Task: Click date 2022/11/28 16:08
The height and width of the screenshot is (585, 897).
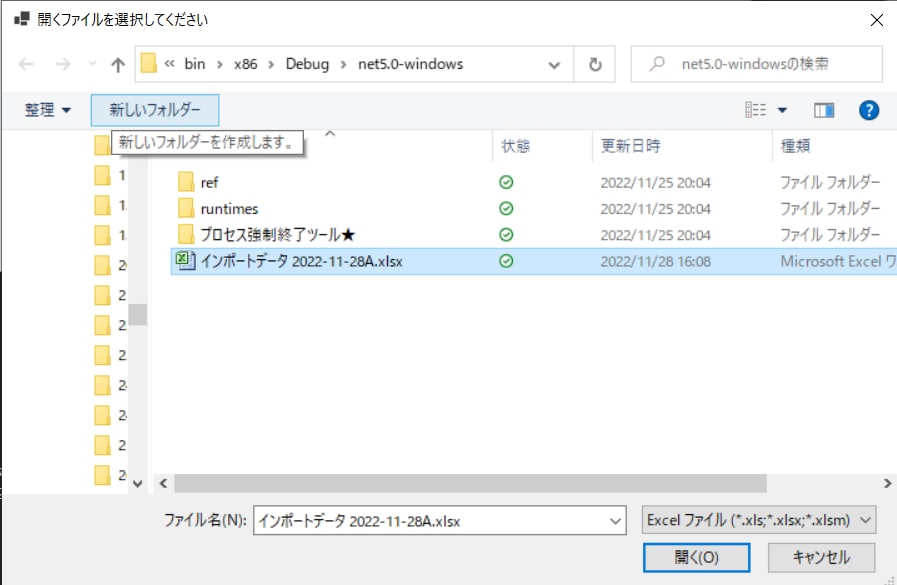Action: [656, 262]
